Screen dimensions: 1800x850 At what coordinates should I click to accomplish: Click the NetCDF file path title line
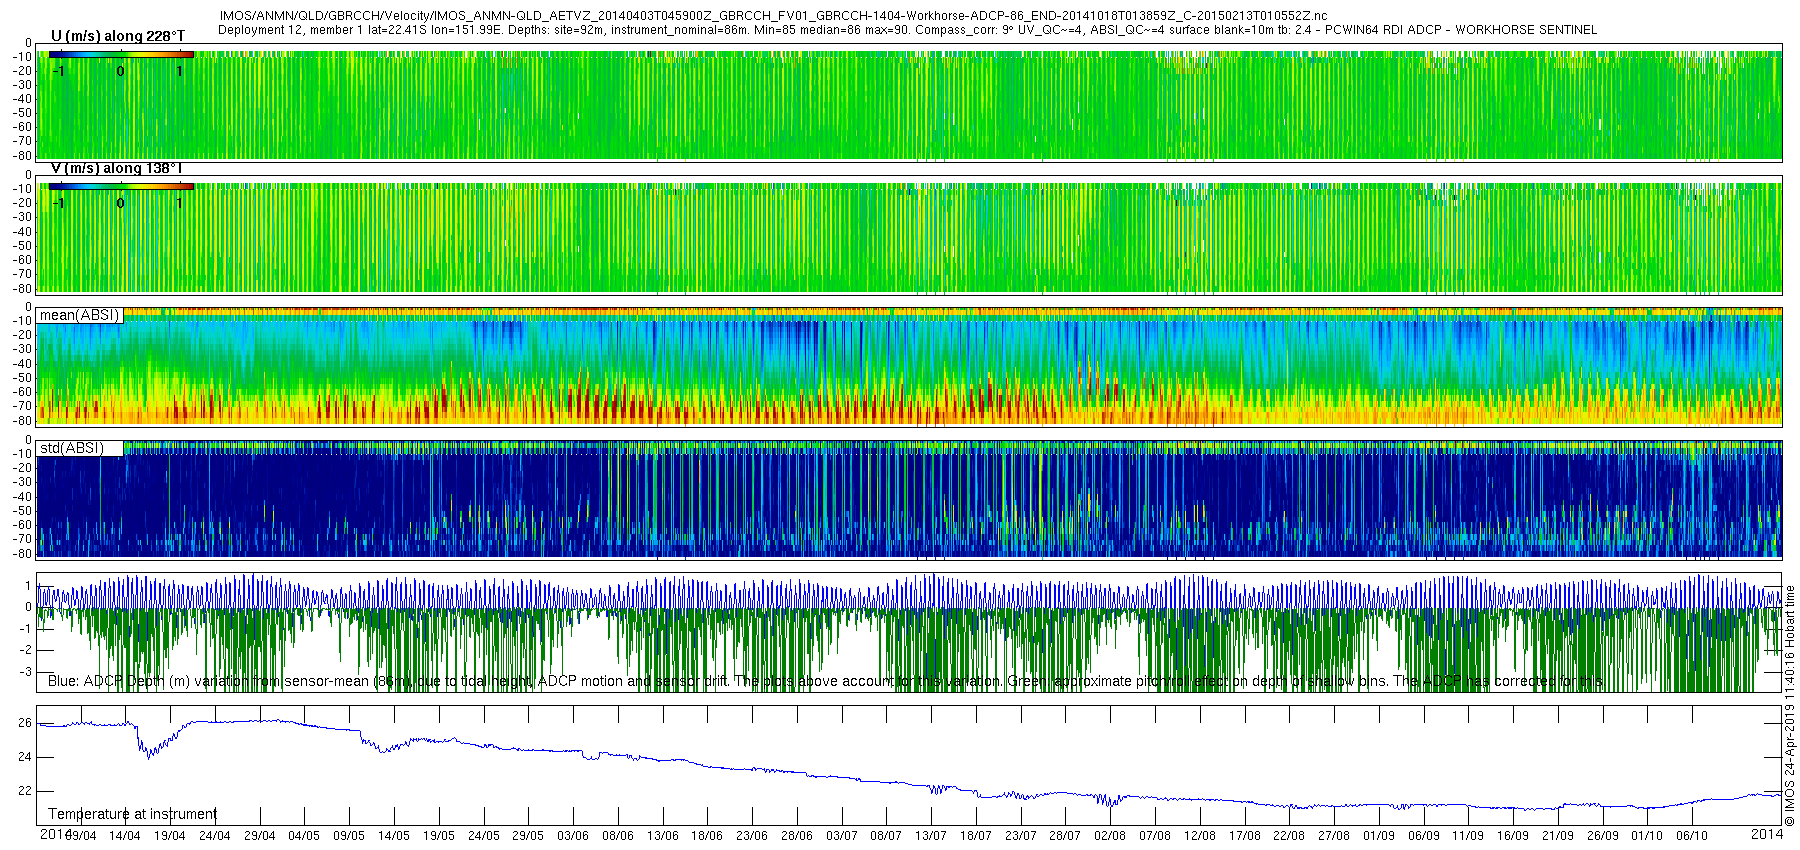pos(773,16)
